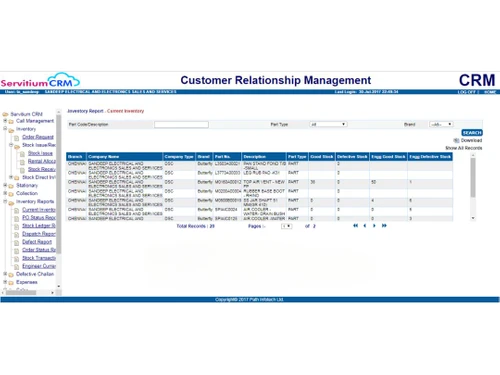Click the Servitium CRM cloud logo
Viewport: 500px width, 375px height.
point(40,80)
